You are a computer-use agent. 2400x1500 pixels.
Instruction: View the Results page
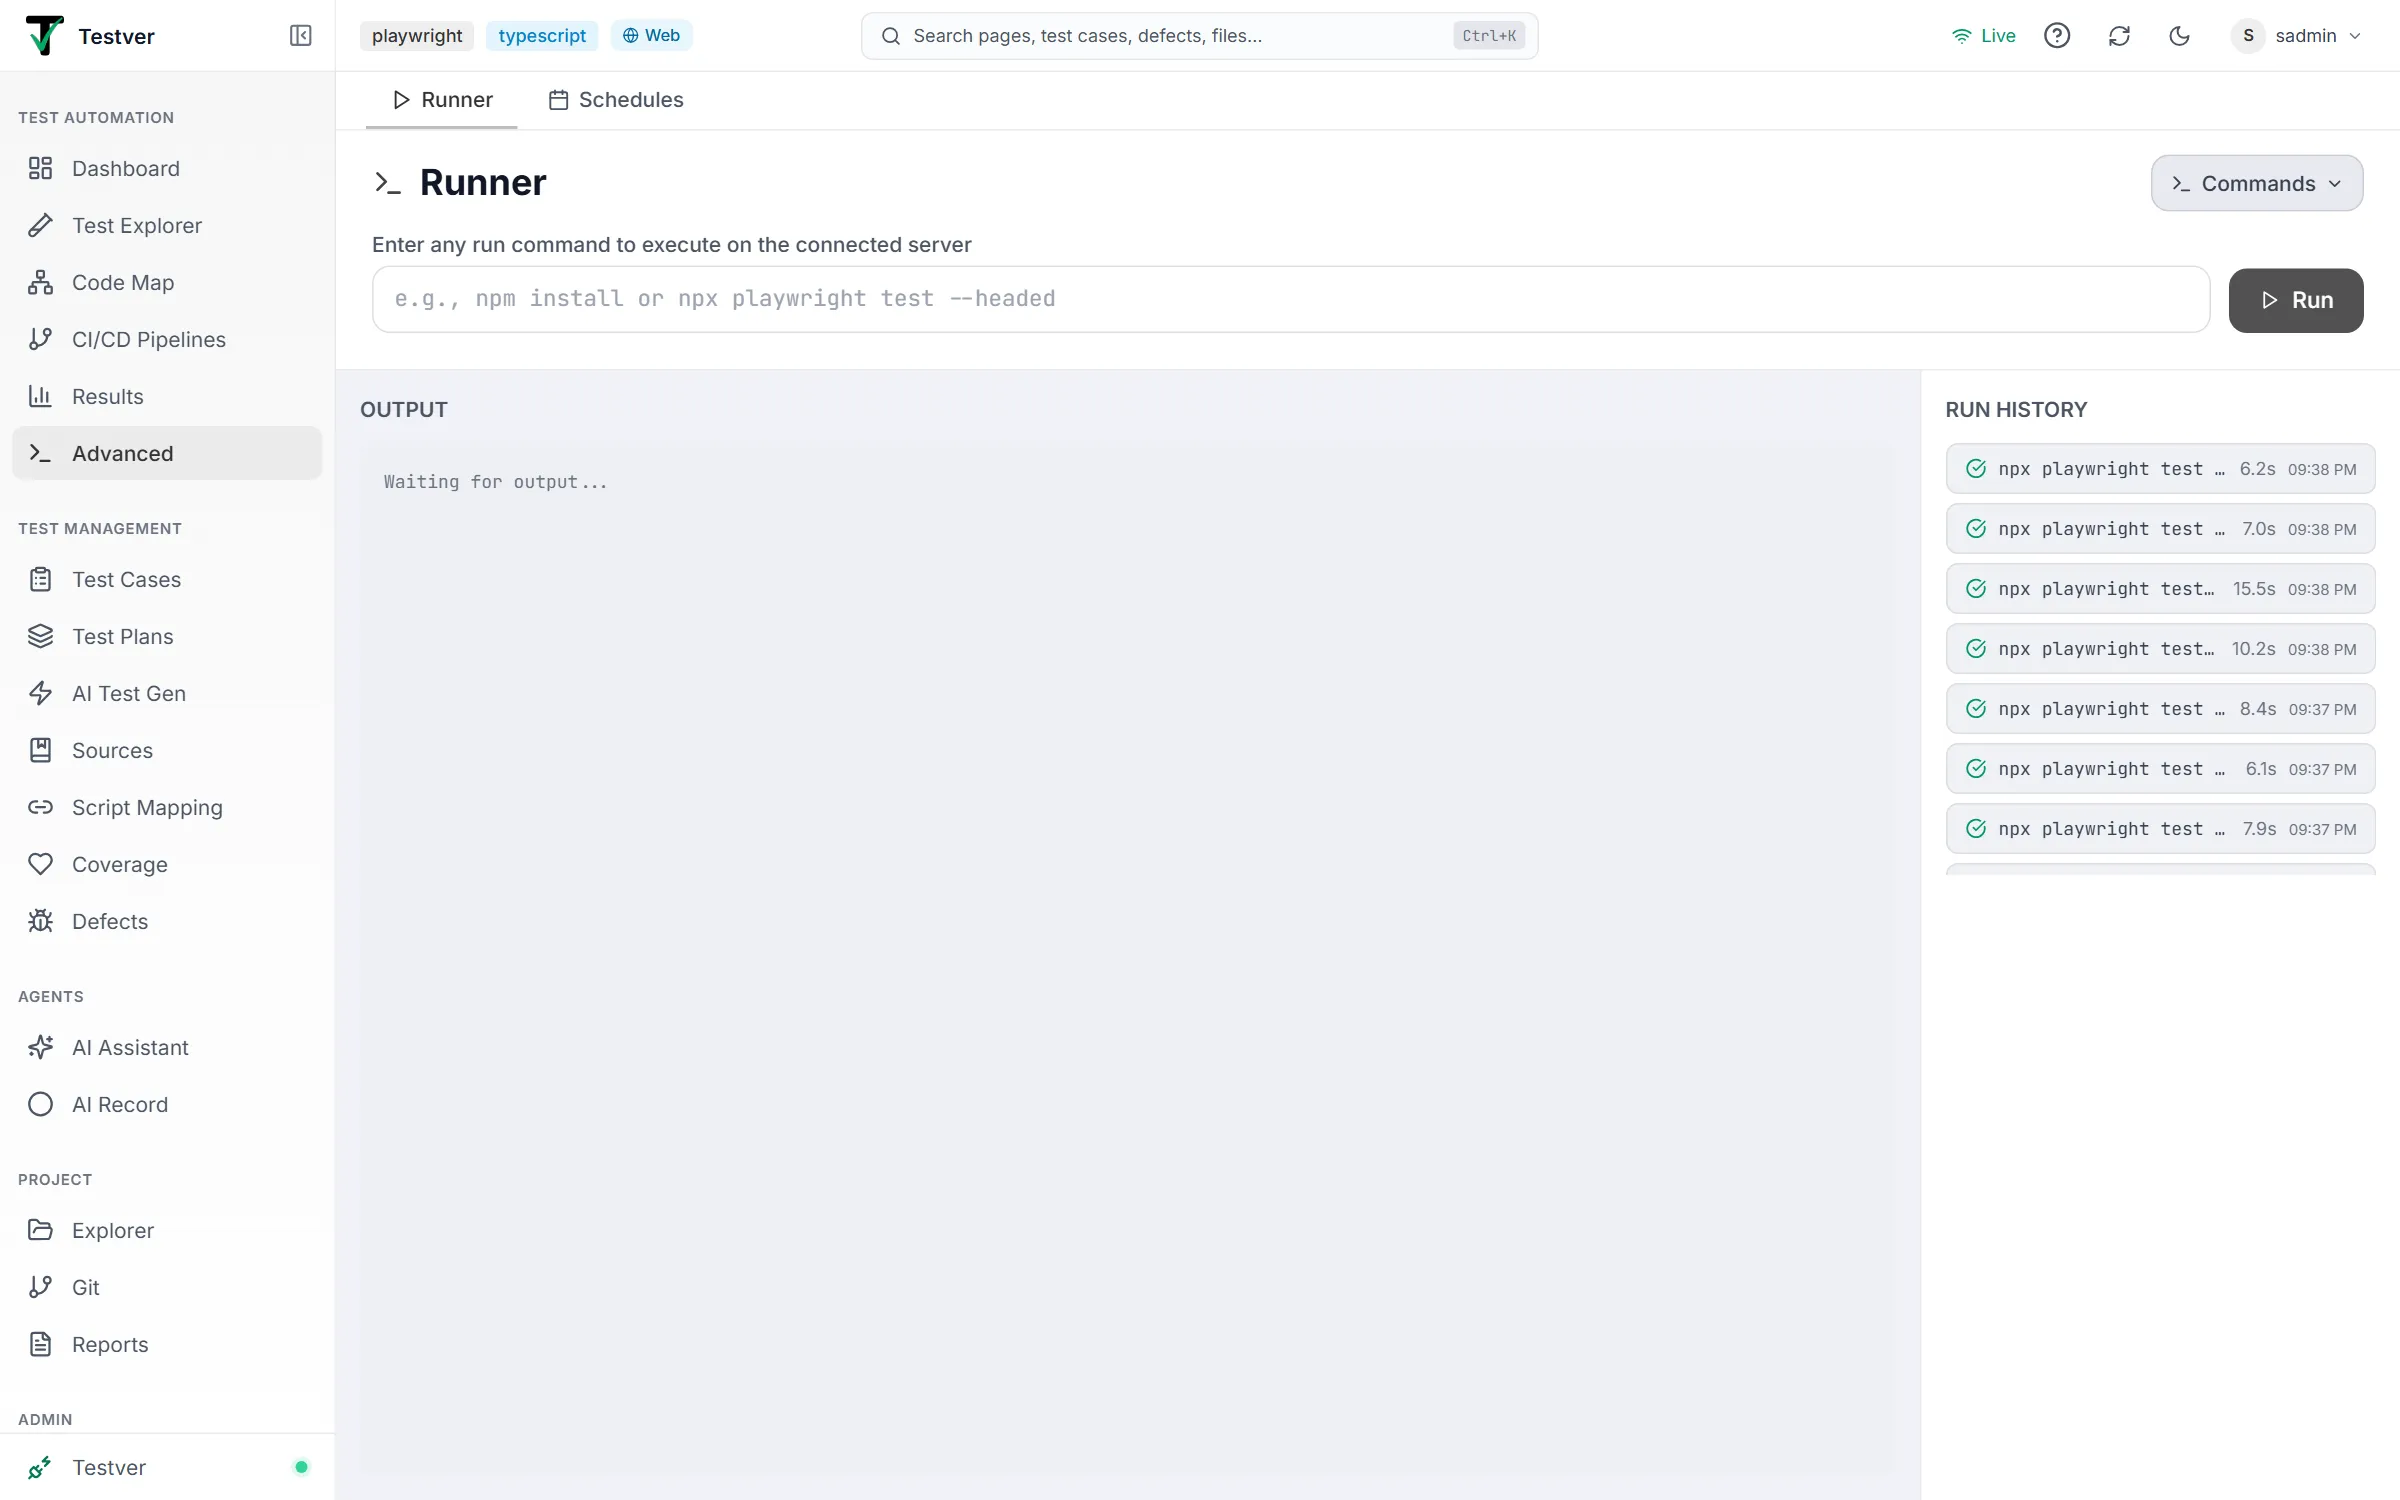(x=167, y=397)
